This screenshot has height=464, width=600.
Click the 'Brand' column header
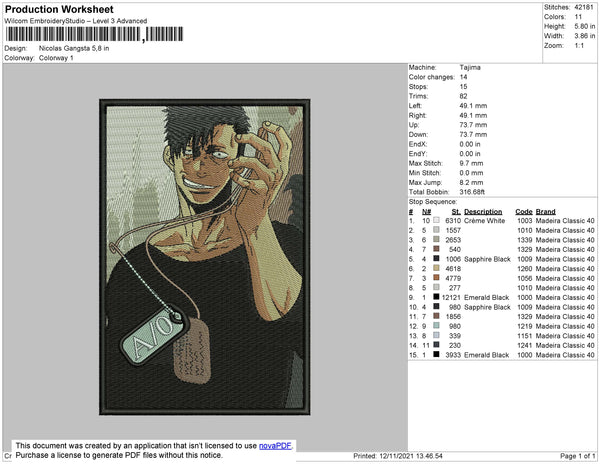coord(546,212)
